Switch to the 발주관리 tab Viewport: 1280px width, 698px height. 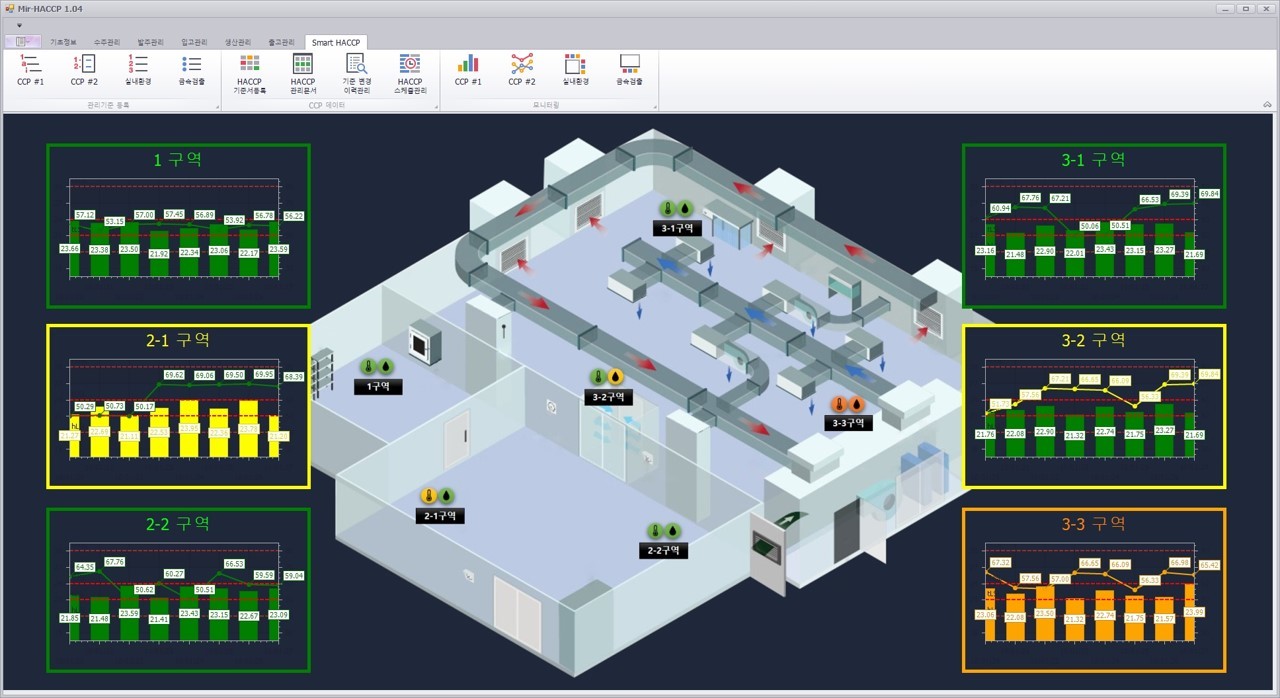pyautogui.click(x=150, y=42)
